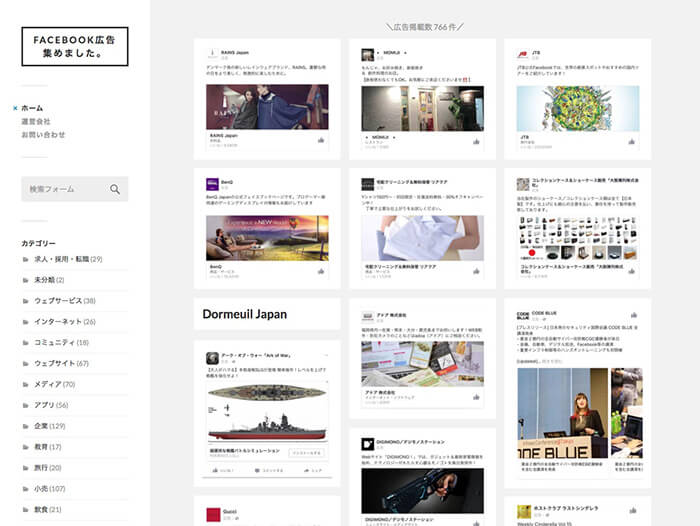Viewport: 700px width, 526px height.
Task: Open category 企業 (129)
Action: [50, 426]
